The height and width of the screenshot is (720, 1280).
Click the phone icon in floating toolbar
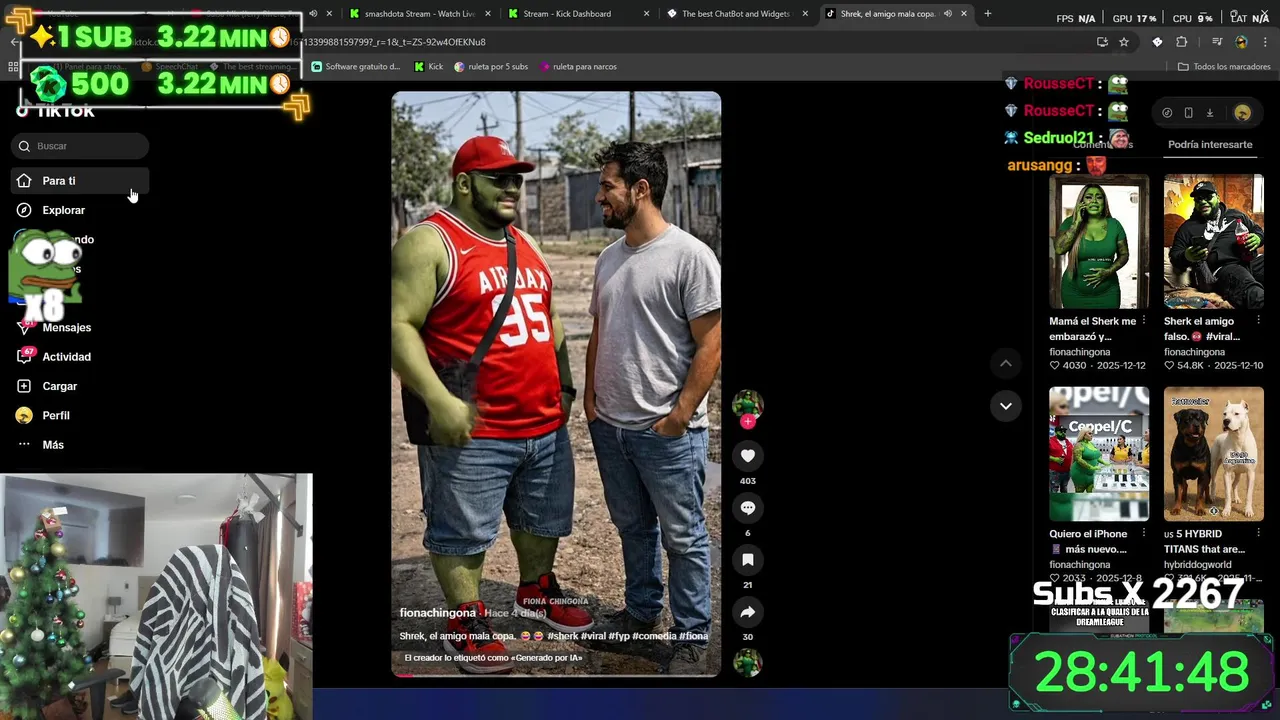pos(1188,113)
